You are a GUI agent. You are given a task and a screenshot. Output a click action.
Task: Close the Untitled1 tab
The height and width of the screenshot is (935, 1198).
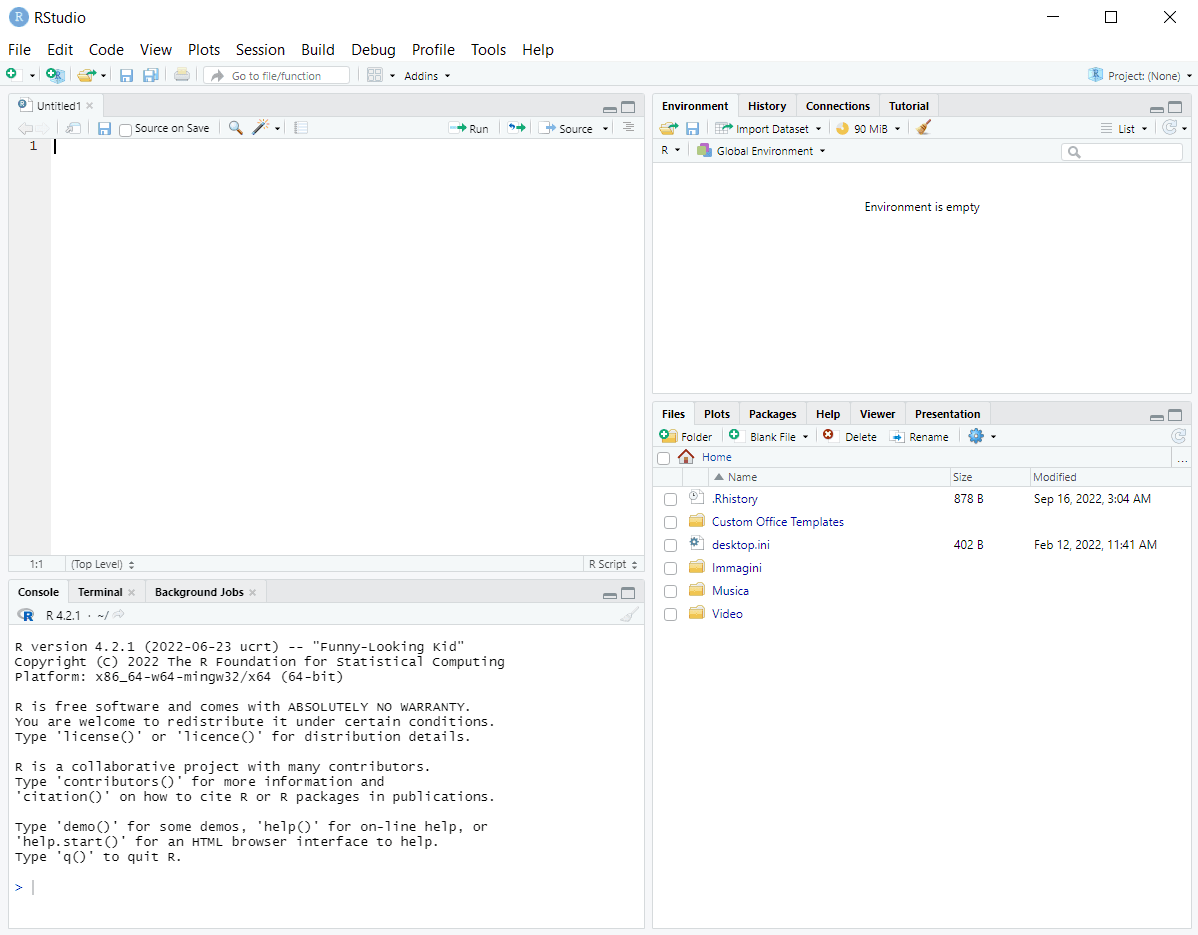(x=89, y=105)
